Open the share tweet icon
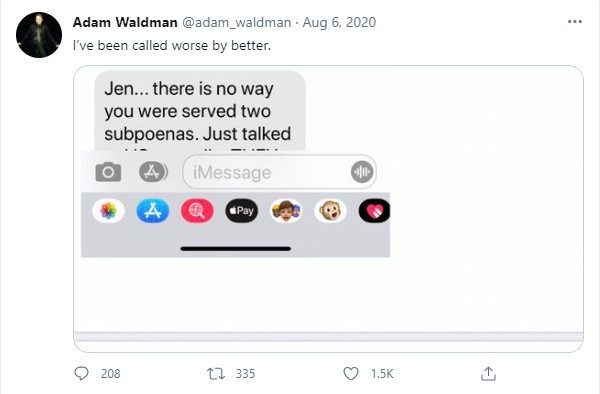600x394 pixels. click(x=488, y=374)
